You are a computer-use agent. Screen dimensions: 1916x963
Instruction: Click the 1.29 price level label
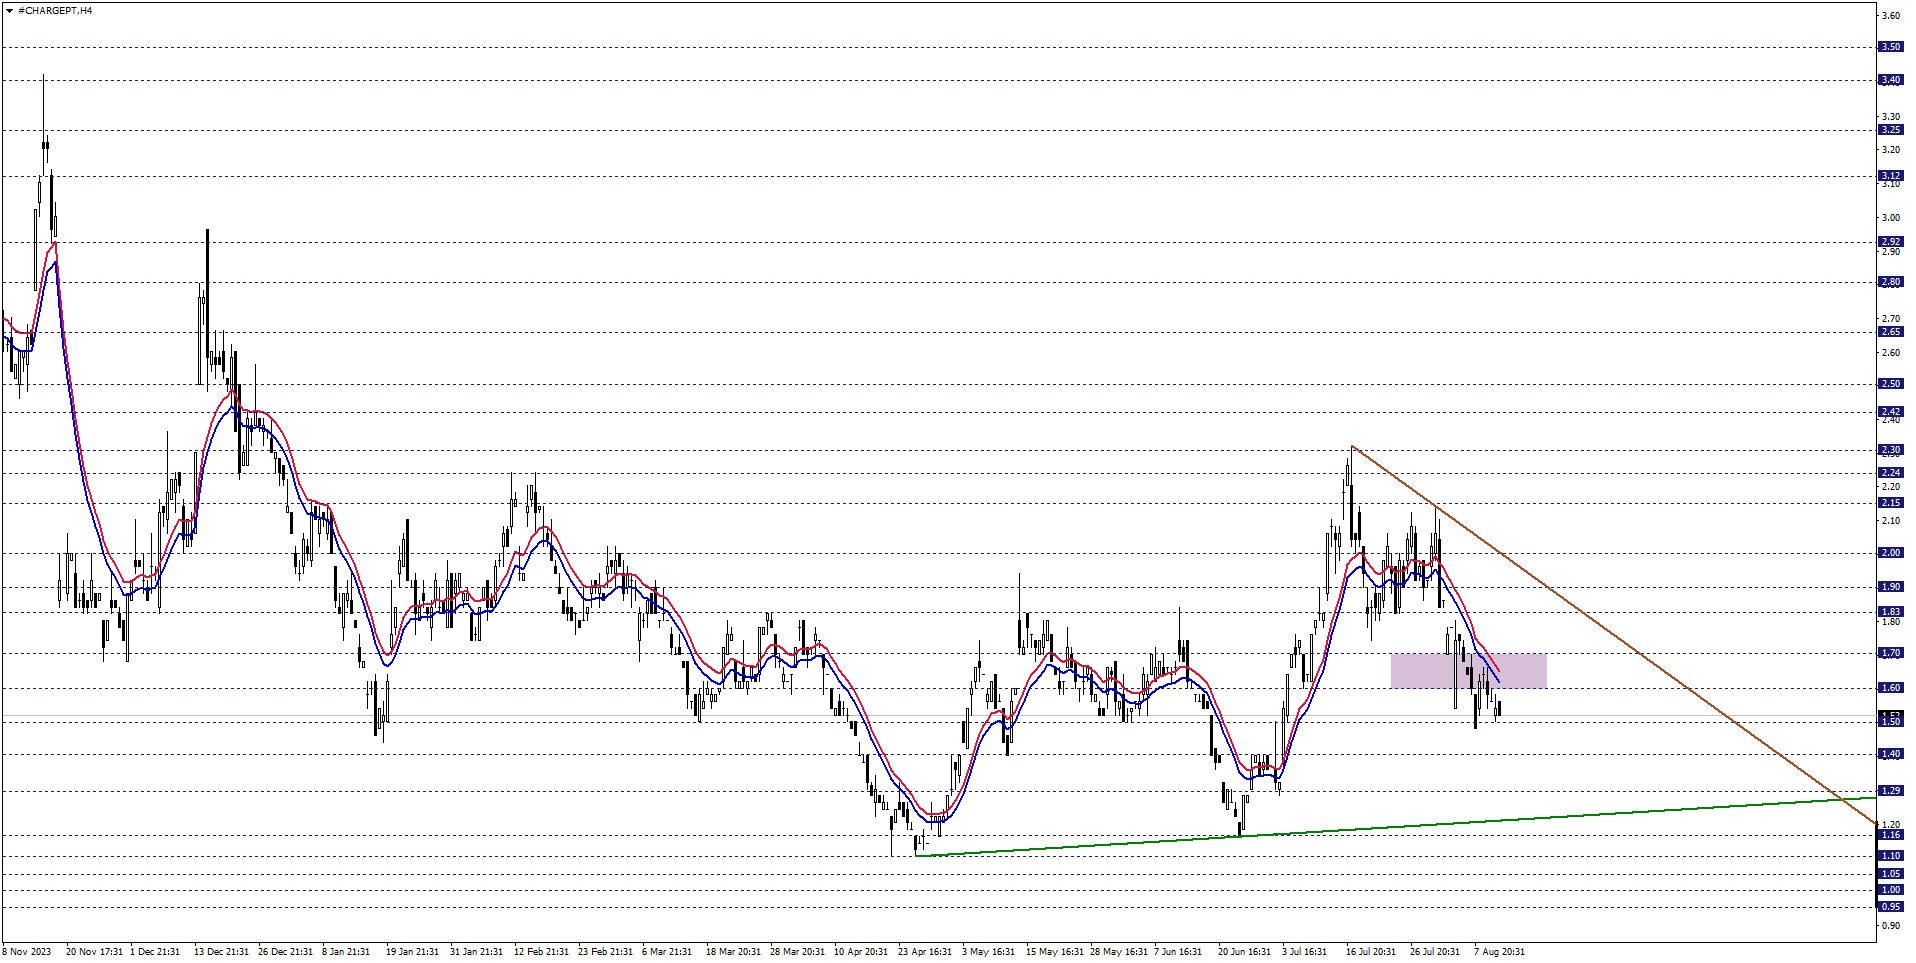tap(1891, 791)
